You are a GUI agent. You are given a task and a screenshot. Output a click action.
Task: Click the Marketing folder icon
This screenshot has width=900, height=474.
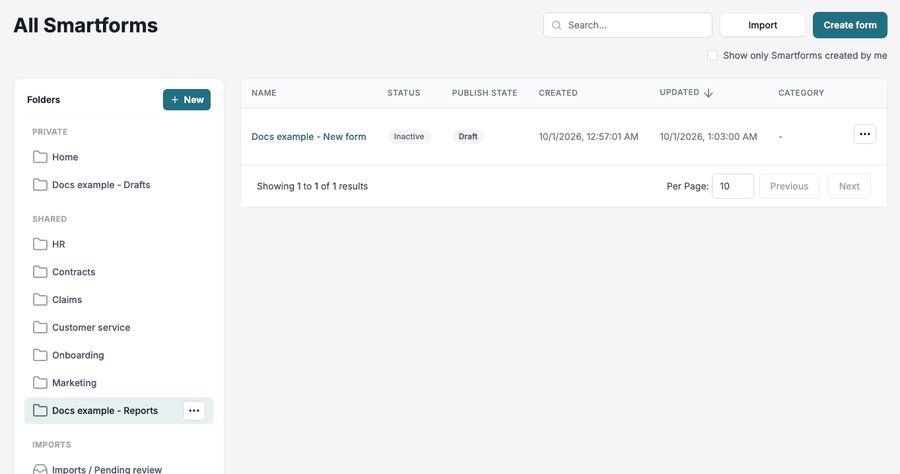[x=40, y=383]
